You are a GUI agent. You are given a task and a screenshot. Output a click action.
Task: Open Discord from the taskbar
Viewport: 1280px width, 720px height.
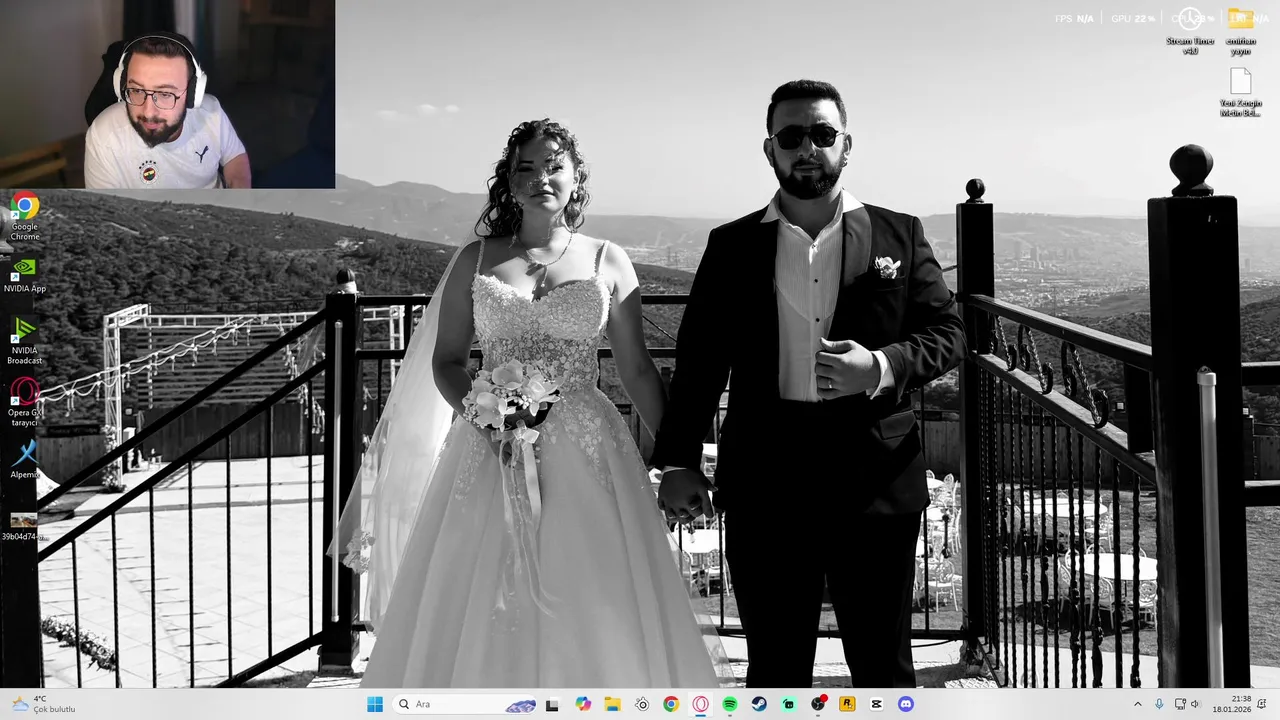click(906, 704)
